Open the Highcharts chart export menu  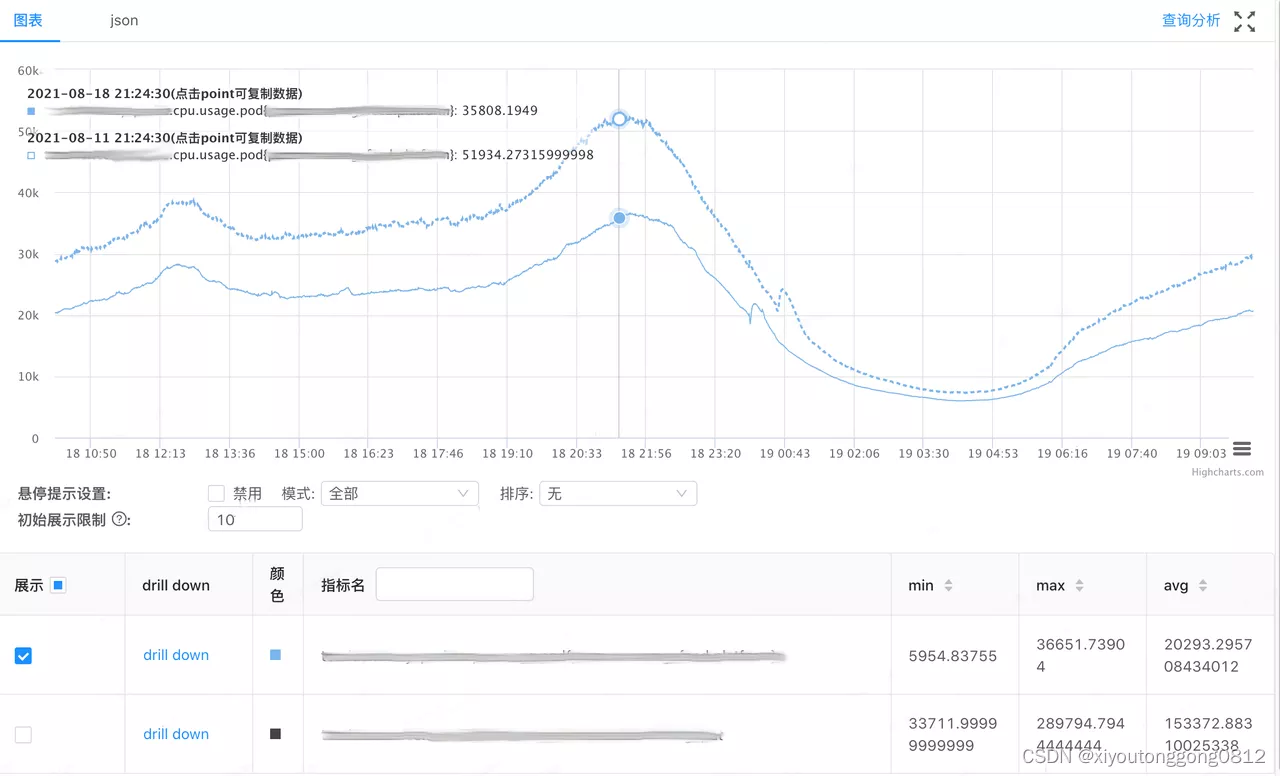point(1241,450)
